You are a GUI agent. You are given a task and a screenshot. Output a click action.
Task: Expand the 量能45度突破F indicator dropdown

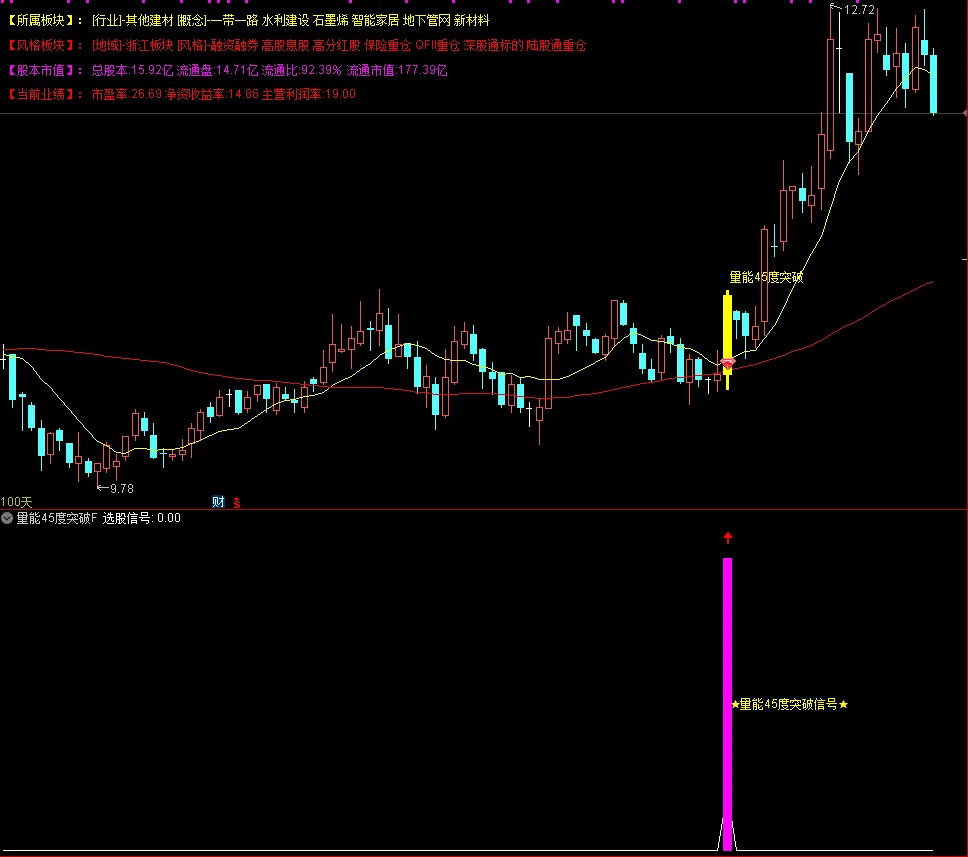[7, 519]
